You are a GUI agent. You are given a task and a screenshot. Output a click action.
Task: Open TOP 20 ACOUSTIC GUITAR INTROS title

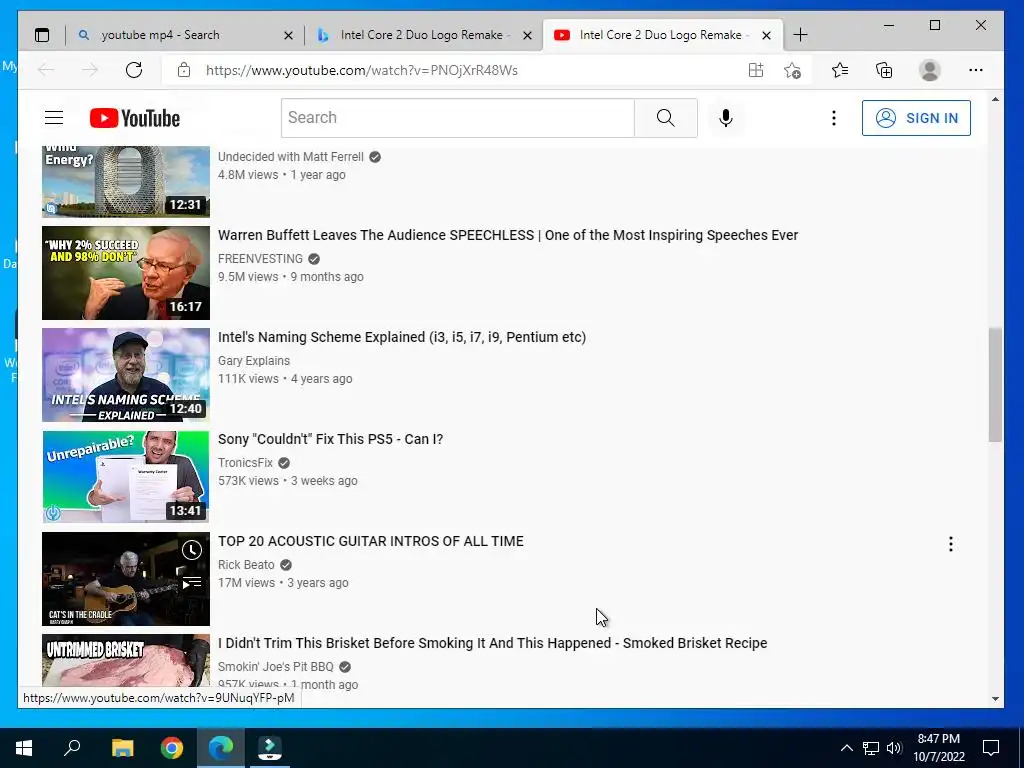click(x=371, y=541)
